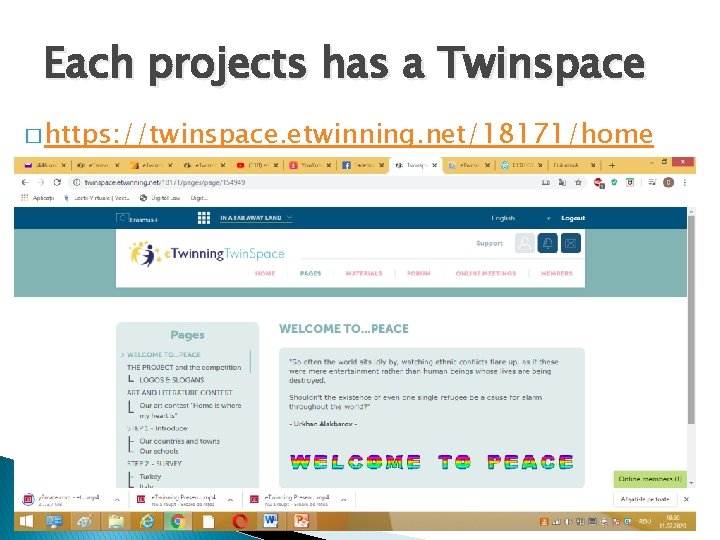Image resolution: width=720 pixels, height=540 pixels.
Task: Select the active TwinSpace browser tab
Action: (415, 165)
